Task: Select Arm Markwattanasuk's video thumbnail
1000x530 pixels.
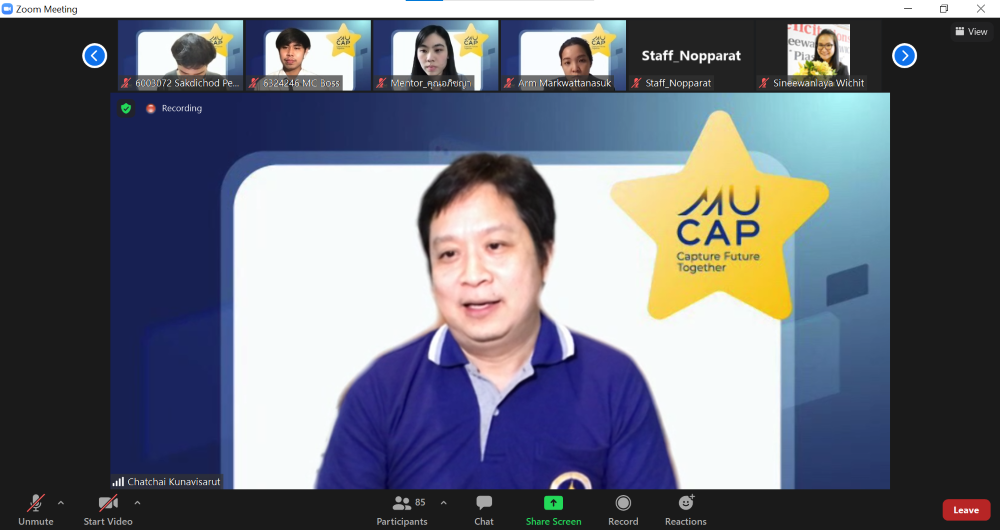Action: (563, 56)
